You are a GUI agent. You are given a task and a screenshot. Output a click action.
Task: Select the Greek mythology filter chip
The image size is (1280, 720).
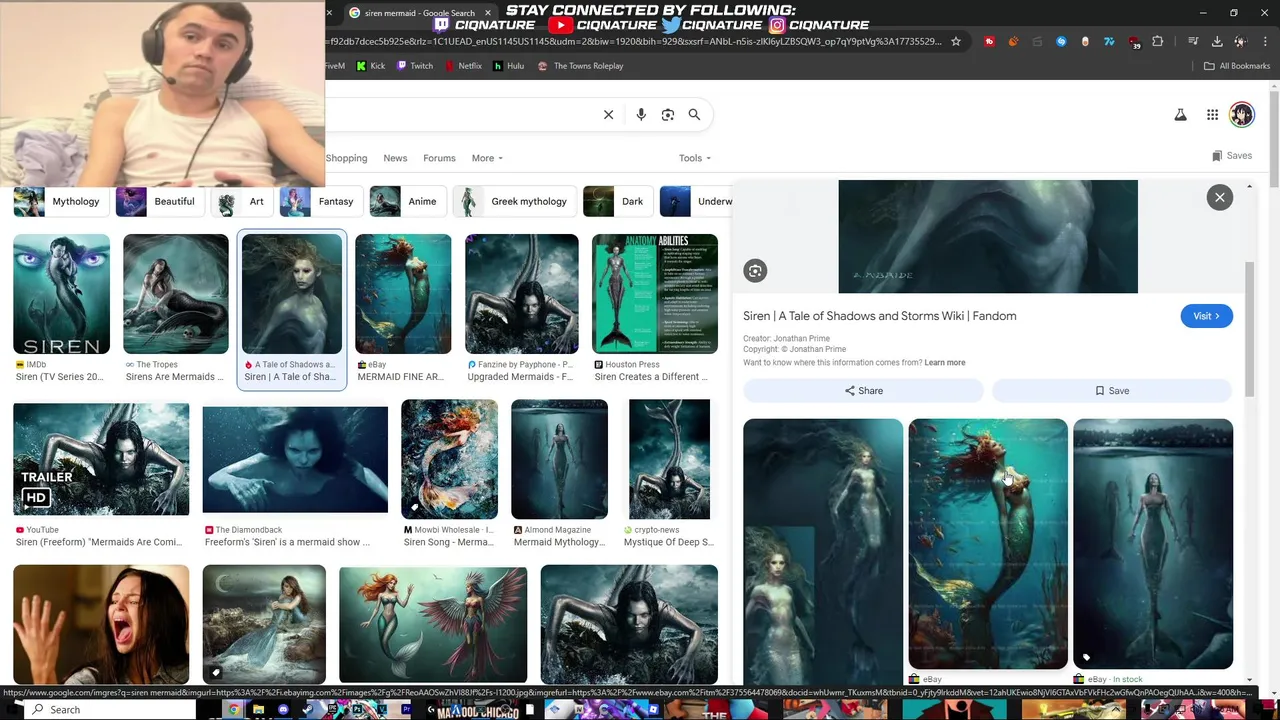[514, 201]
